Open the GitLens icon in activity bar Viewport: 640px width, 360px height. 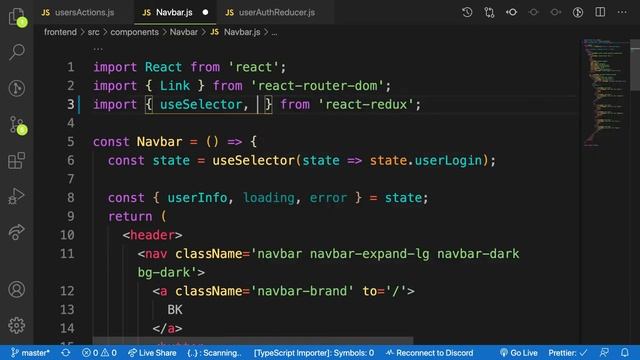(17, 88)
